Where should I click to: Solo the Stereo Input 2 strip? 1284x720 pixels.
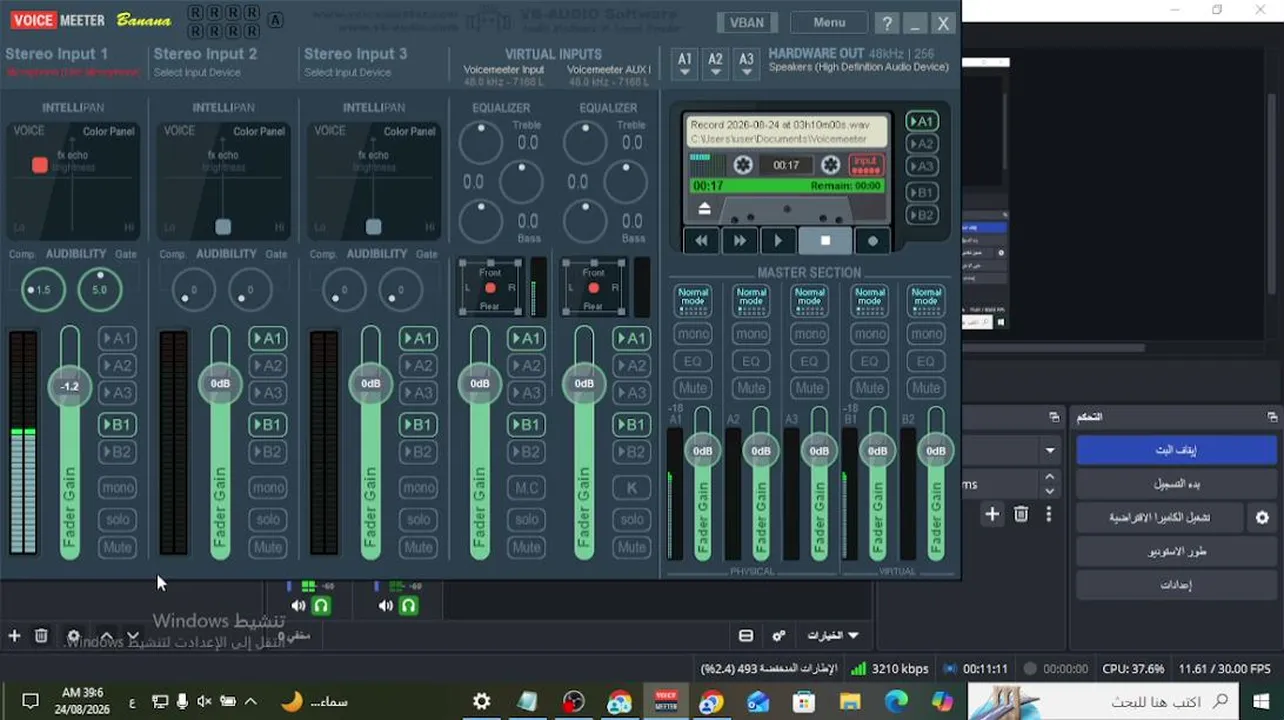pyautogui.click(x=268, y=520)
